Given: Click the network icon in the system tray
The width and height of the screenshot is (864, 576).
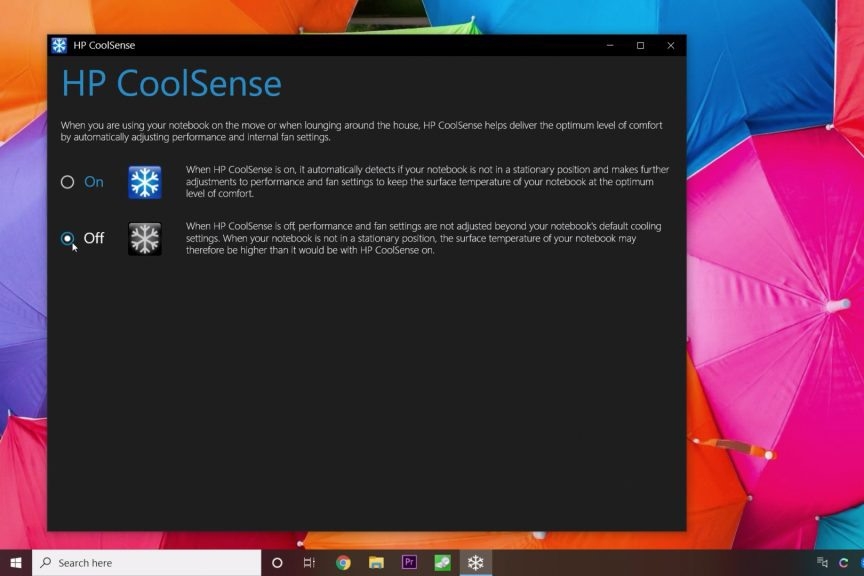Looking at the screenshot, I should click(x=820, y=562).
